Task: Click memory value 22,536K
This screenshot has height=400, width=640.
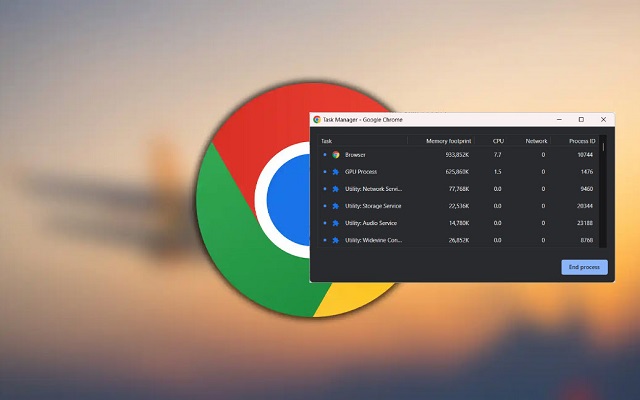Action: pos(459,206)
